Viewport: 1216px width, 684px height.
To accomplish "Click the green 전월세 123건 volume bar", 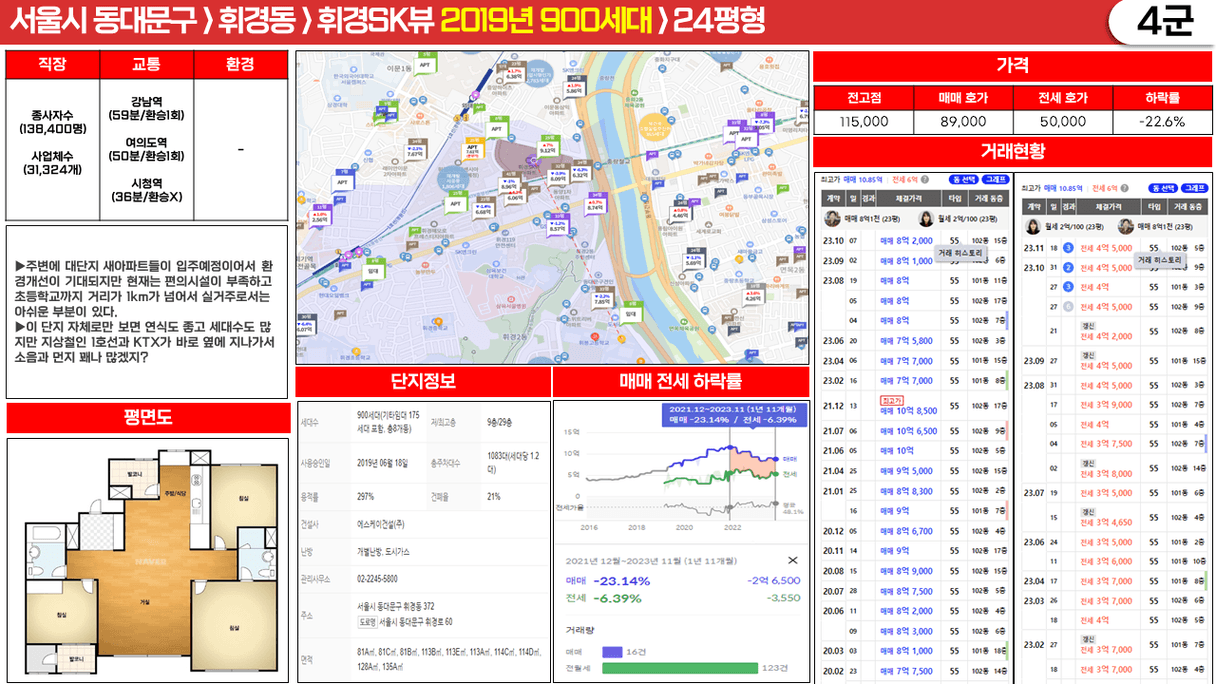I will (x=680, y=668).
